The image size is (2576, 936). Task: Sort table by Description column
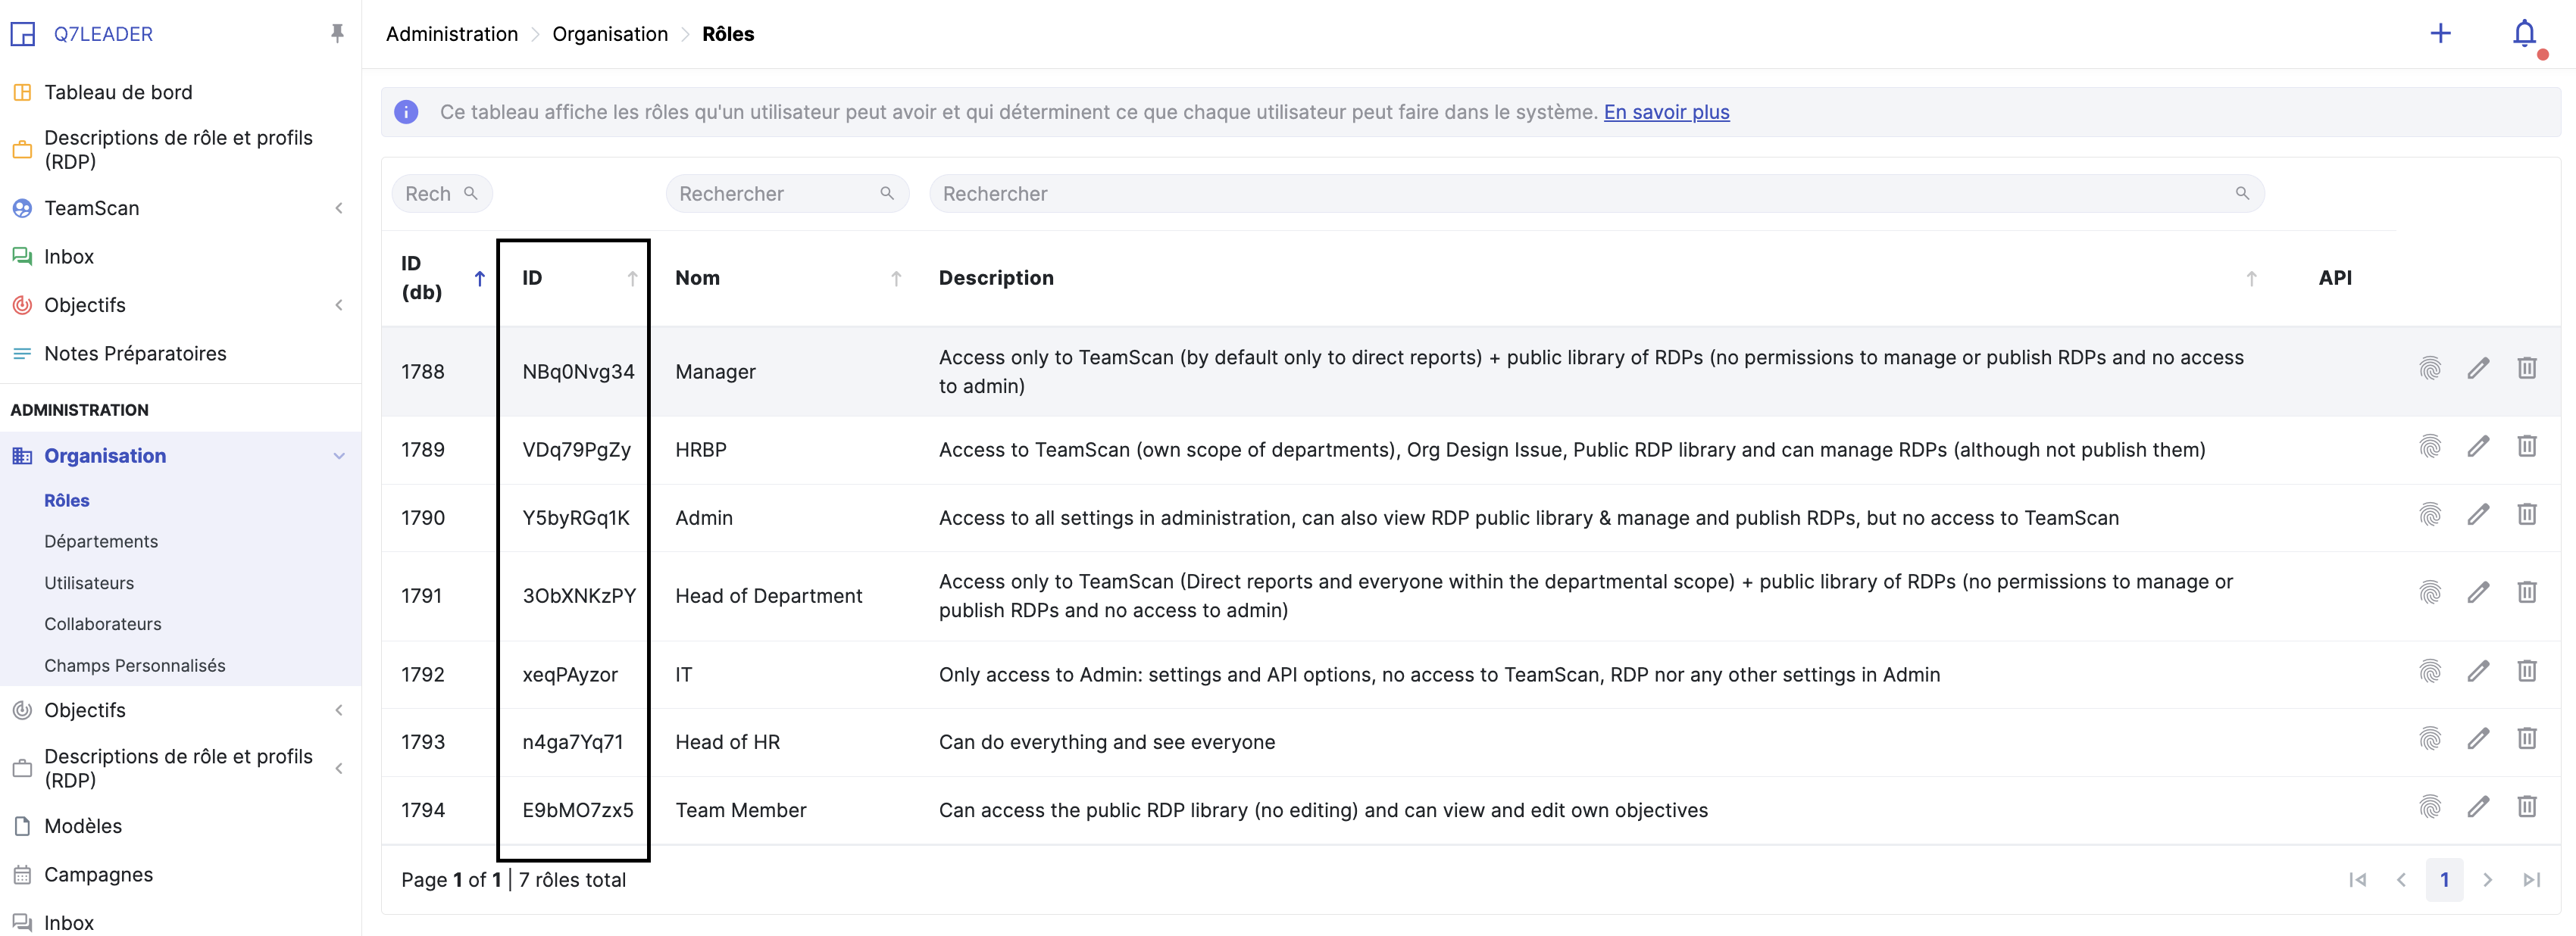tap(2251, 279)
